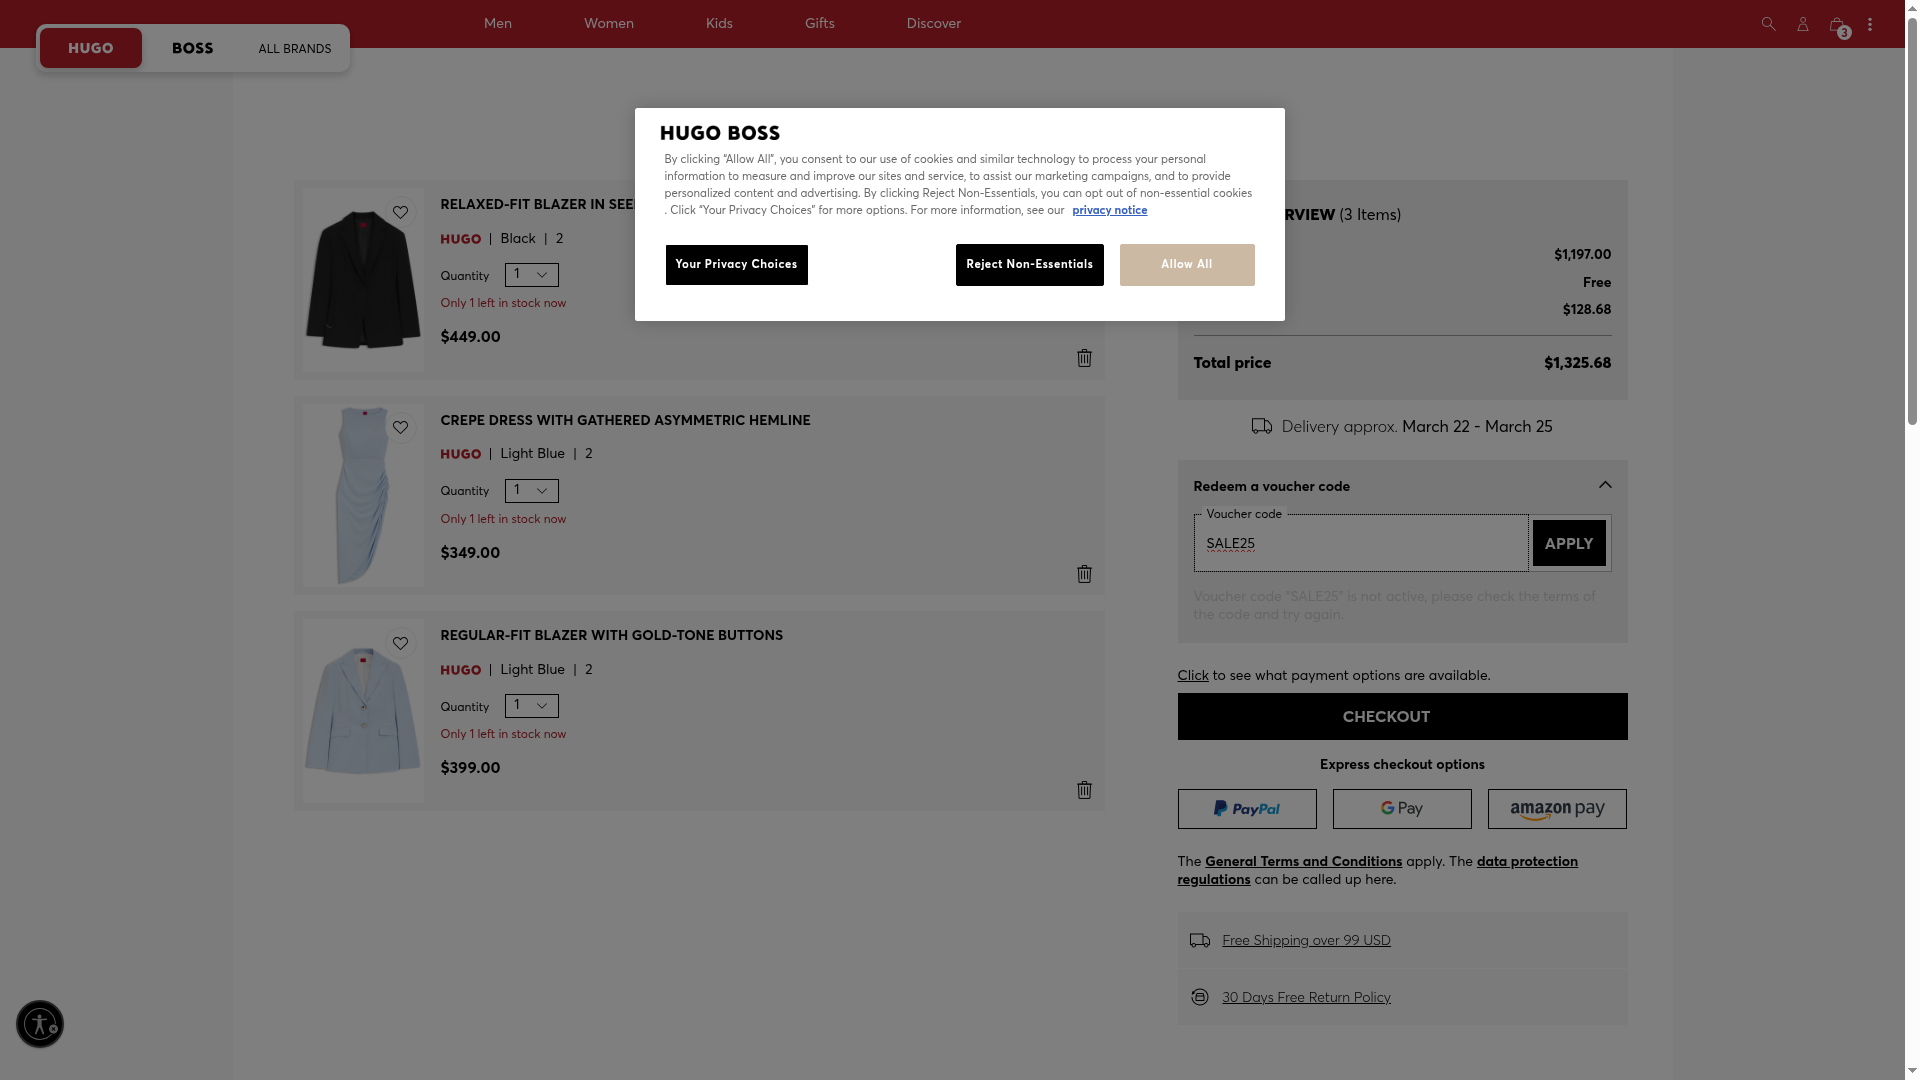Click the voucher code input field
The image size is (1920, 1080).
pyautogui.click(x=1360, y=544)
